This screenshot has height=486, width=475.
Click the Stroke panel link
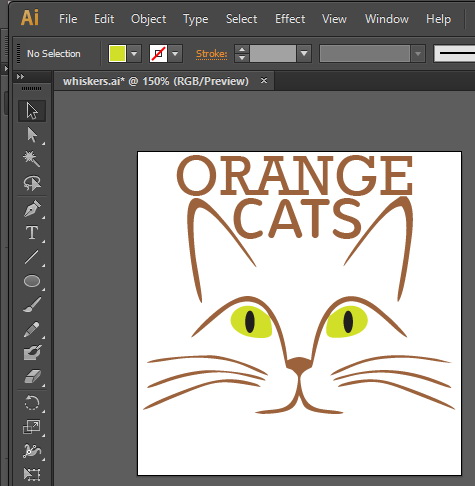pyautogui.click(x=212, y=54)
